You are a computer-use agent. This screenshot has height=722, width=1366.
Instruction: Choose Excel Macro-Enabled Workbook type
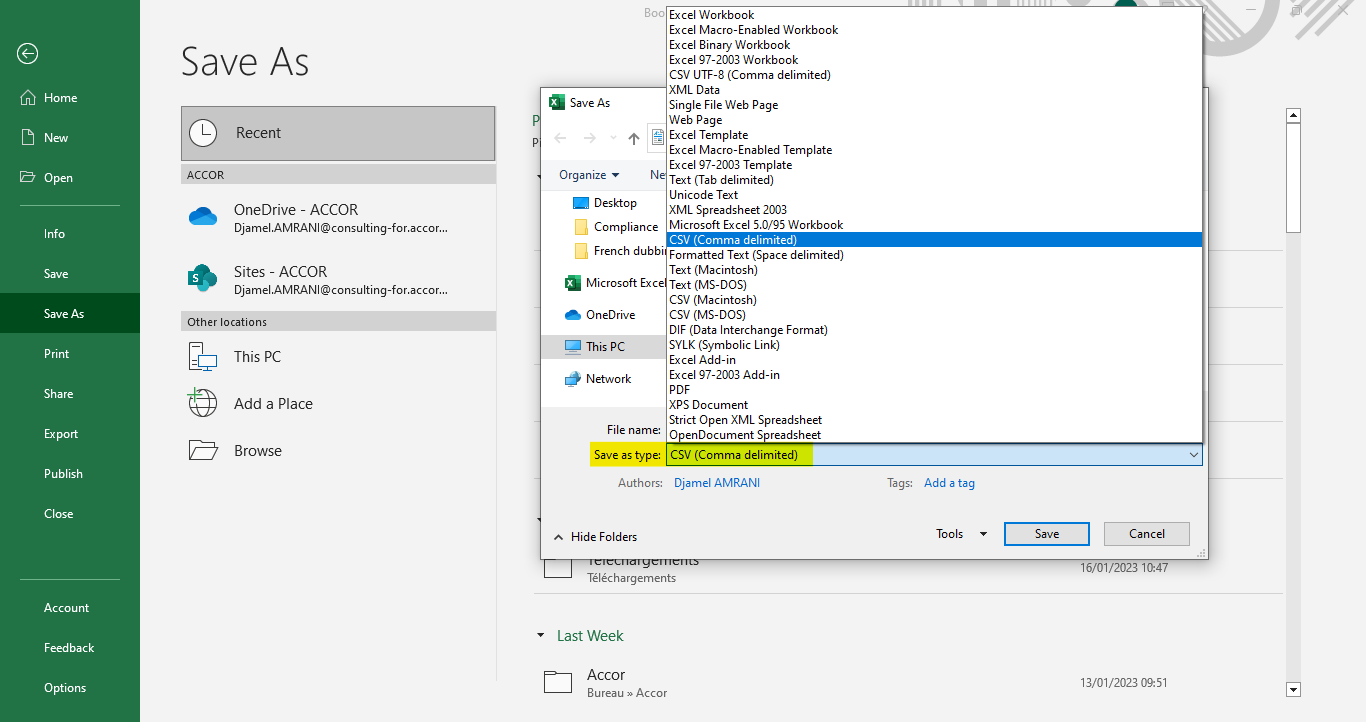click(x=934, y=30)
